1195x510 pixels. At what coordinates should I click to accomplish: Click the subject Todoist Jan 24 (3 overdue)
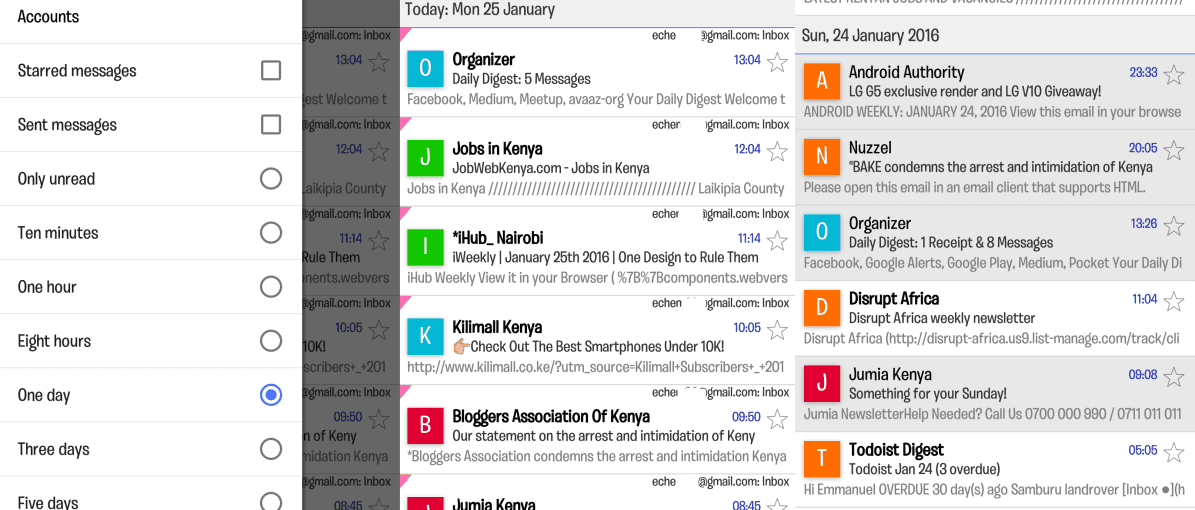click(x=924, y=470)
